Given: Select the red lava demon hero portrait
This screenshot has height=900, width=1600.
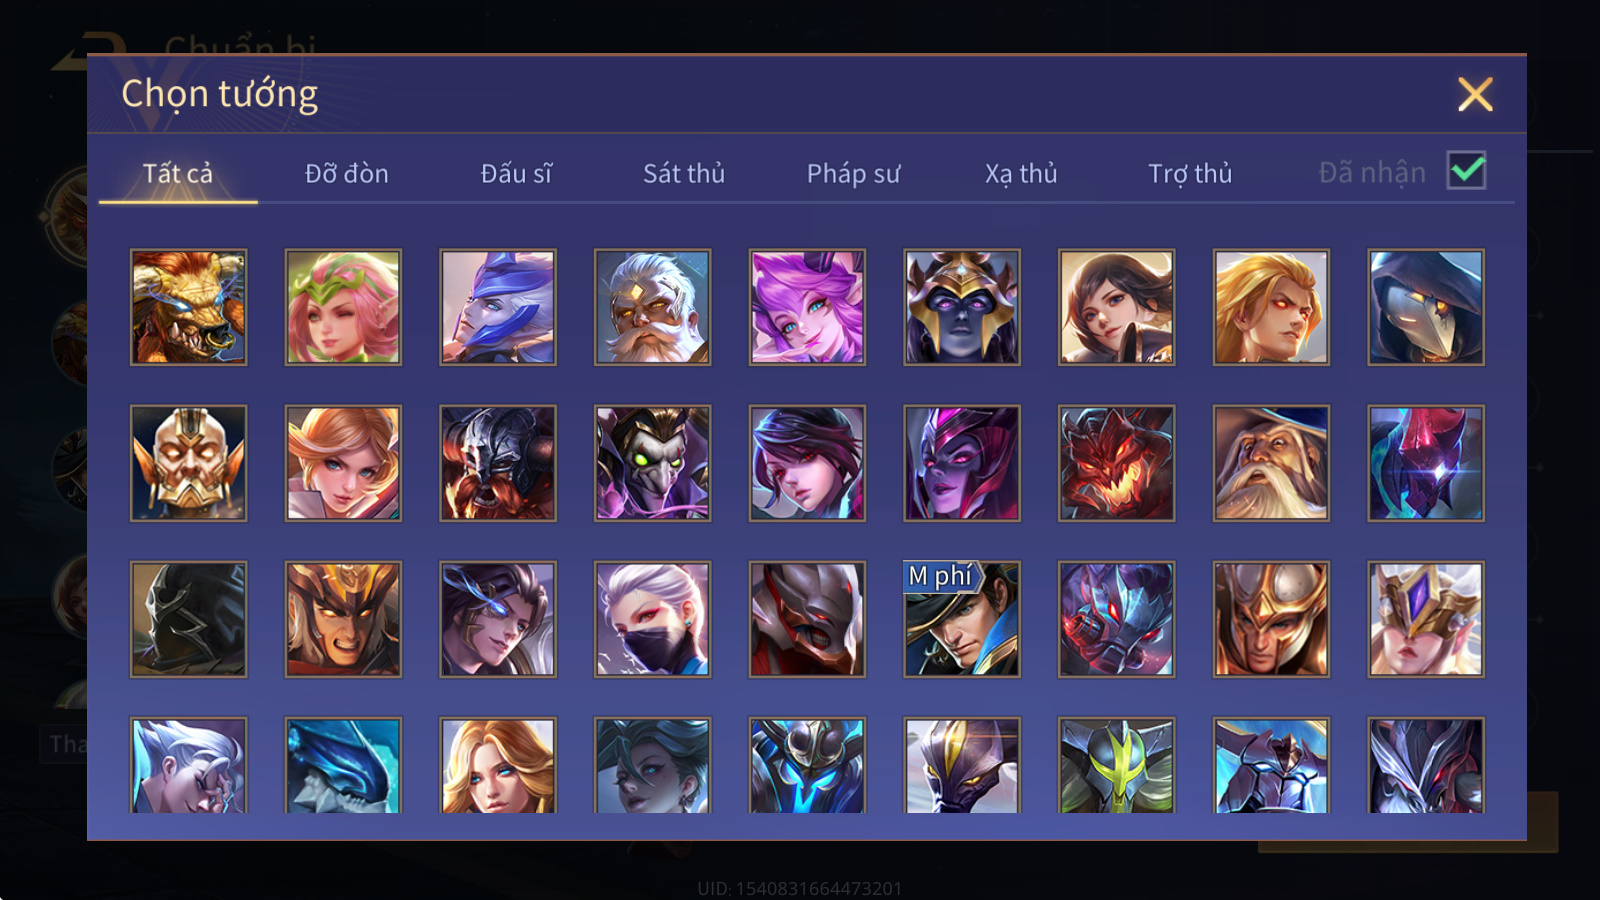Looking at the screenshot, I should point(1116,463).
